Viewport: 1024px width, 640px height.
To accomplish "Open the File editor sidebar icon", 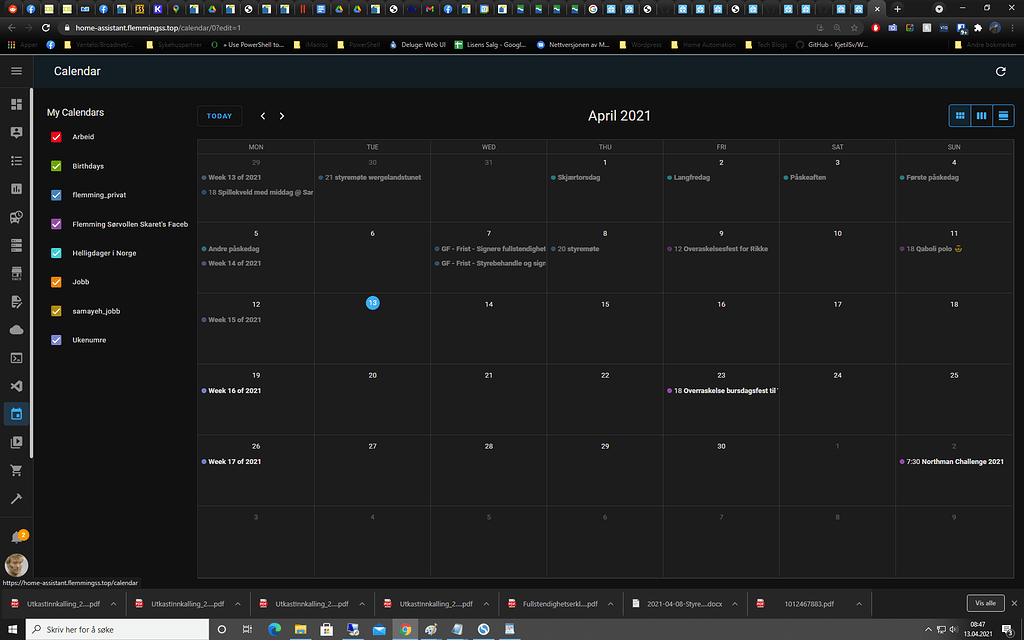I will 15,300.
